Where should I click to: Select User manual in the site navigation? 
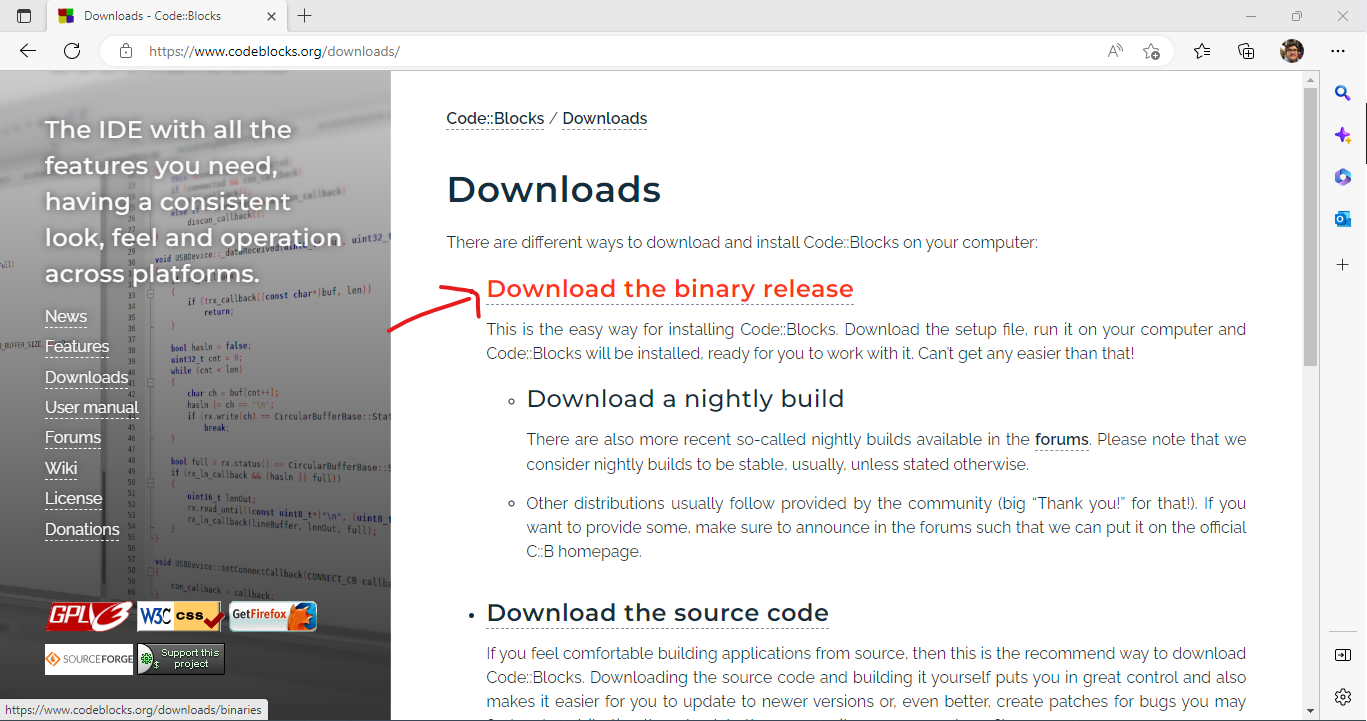[92, 407]
